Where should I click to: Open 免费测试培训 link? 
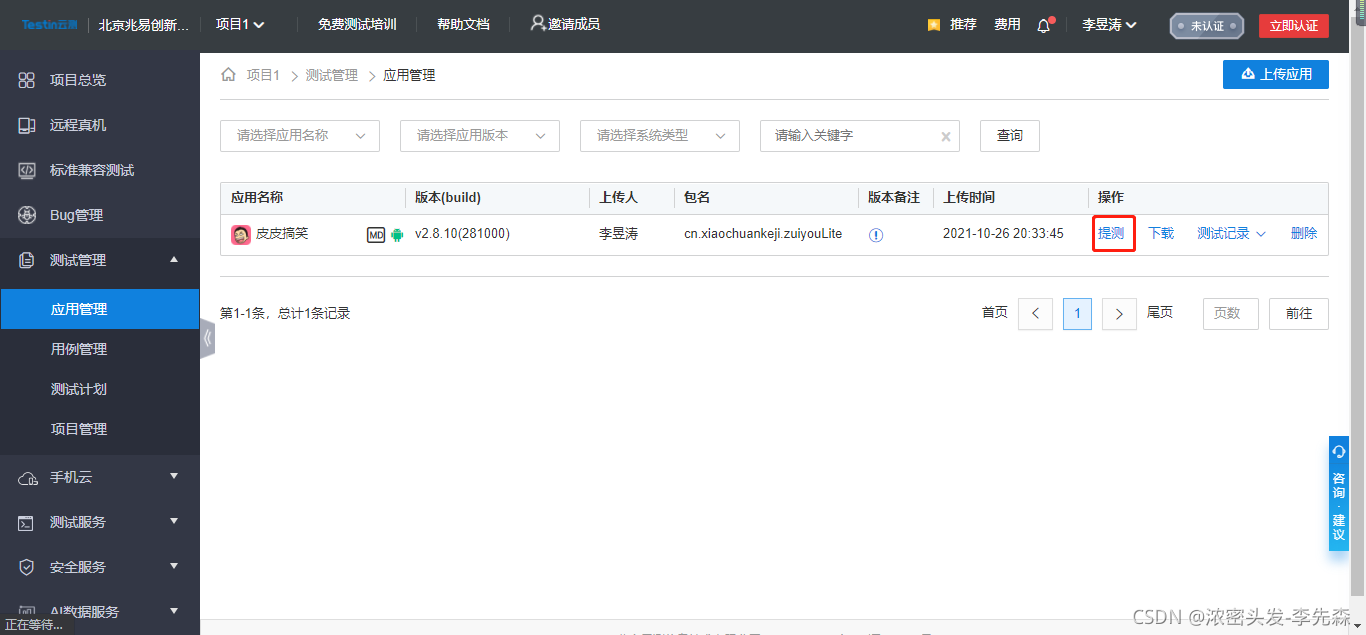tap(357, 25)
